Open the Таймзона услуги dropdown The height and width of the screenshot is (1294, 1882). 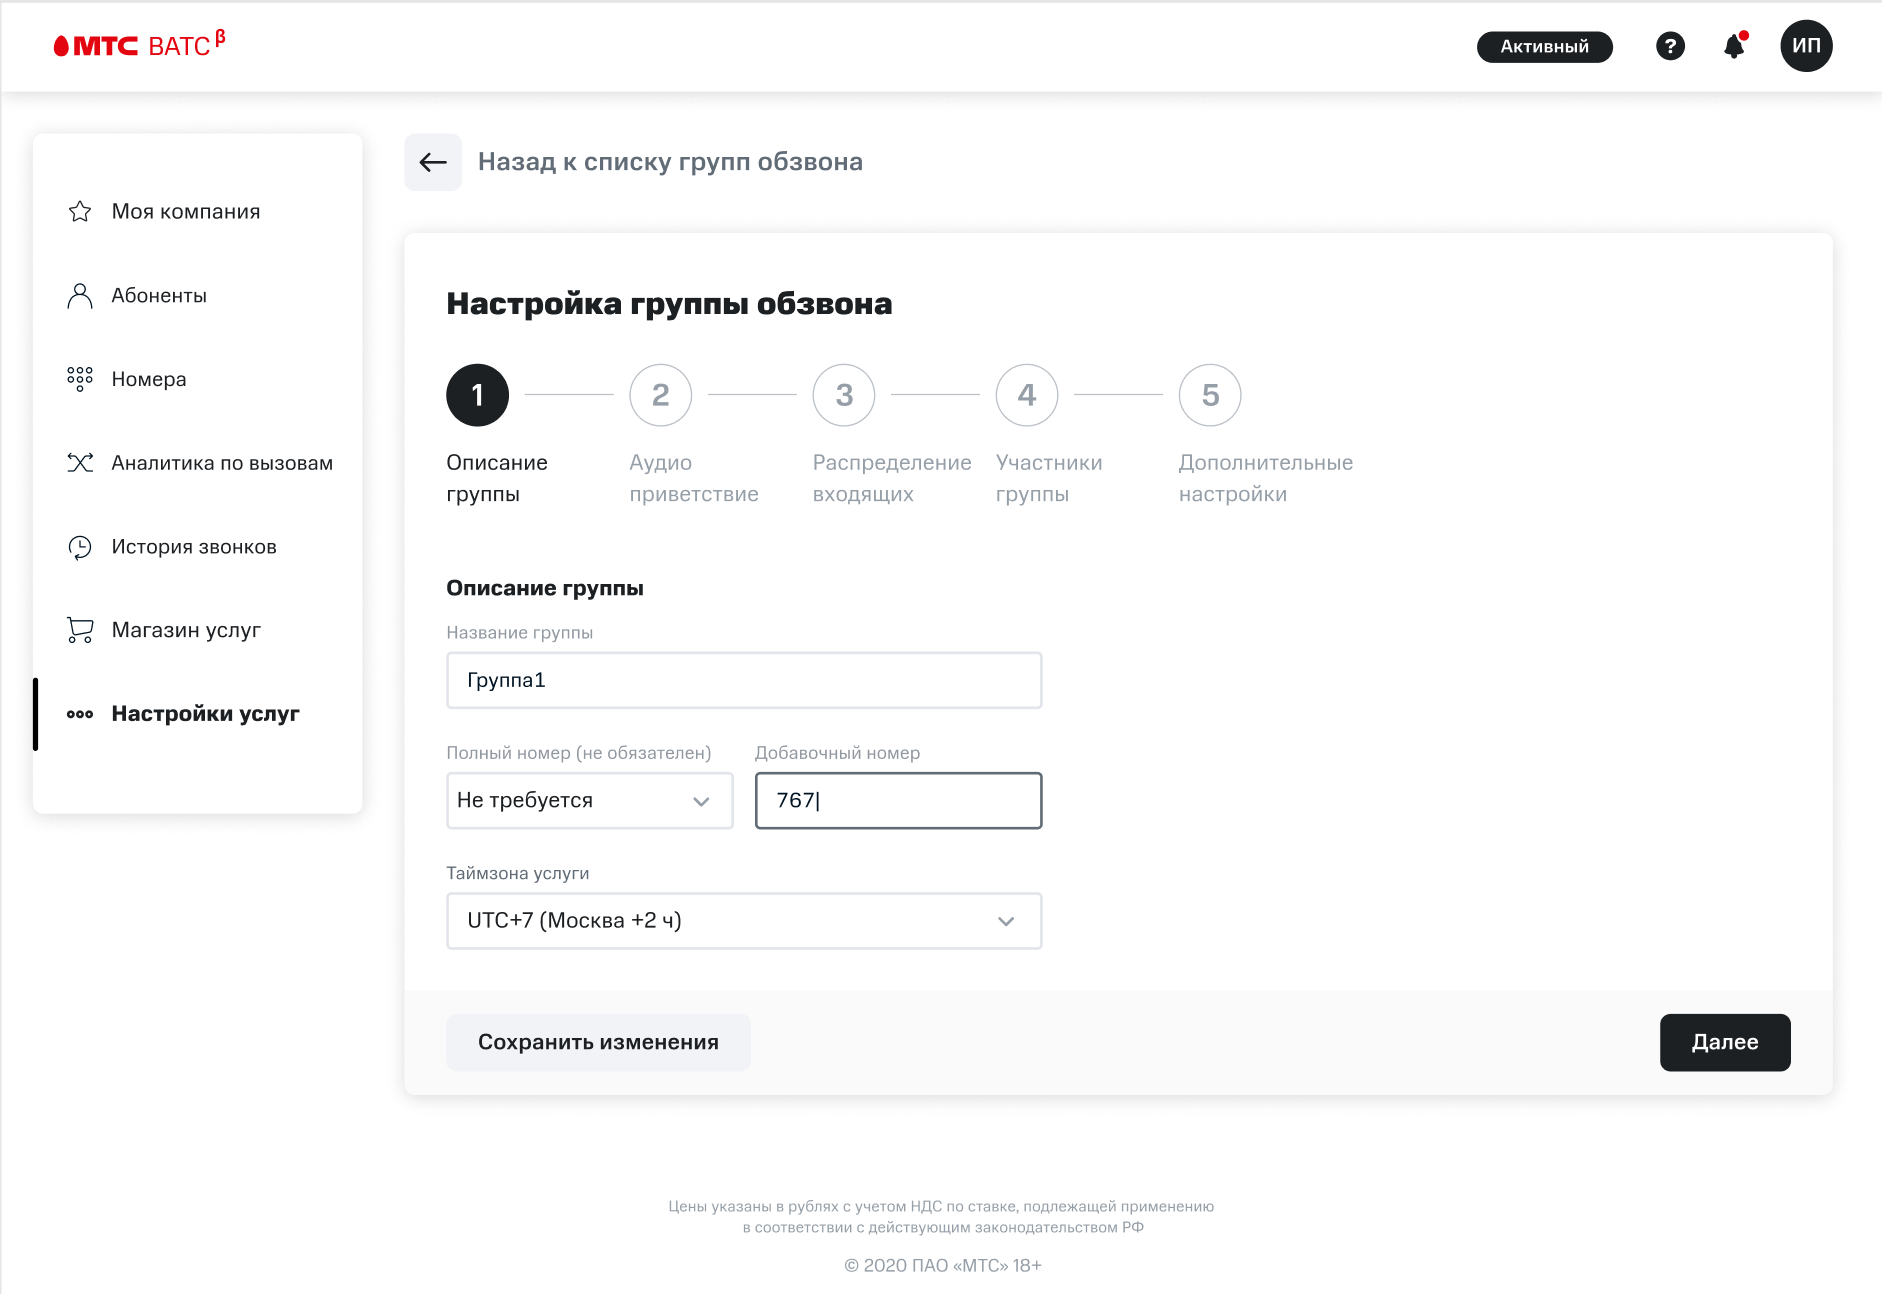(x=743, y=921)
